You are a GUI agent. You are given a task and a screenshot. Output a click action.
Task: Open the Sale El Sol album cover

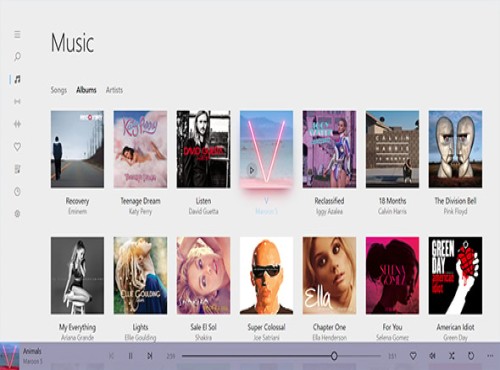[203, 276]
